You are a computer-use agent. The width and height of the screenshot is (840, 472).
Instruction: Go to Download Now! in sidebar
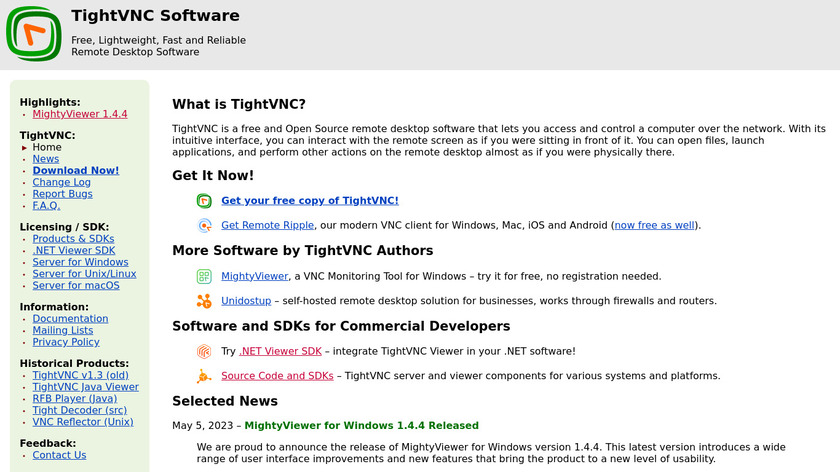pos(76,170)
